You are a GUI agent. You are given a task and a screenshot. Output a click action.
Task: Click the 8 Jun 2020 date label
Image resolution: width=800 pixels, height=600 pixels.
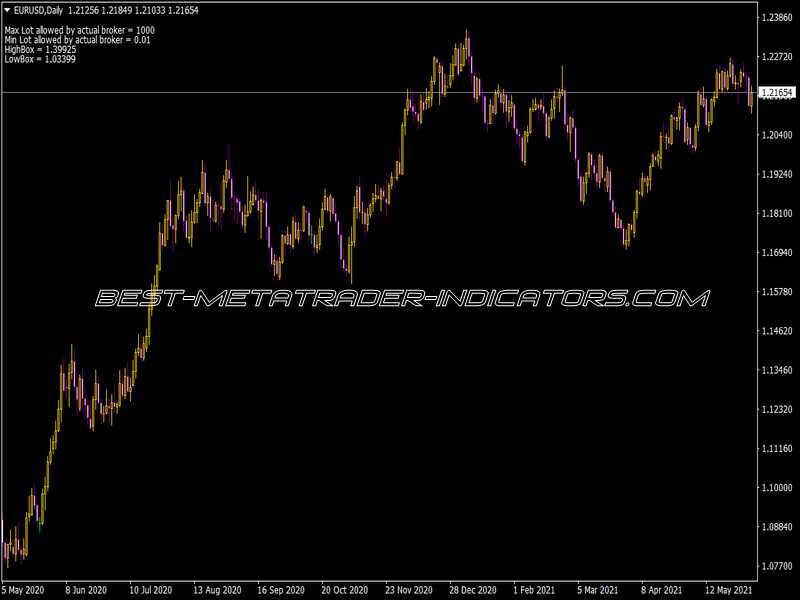pos(86,590)
